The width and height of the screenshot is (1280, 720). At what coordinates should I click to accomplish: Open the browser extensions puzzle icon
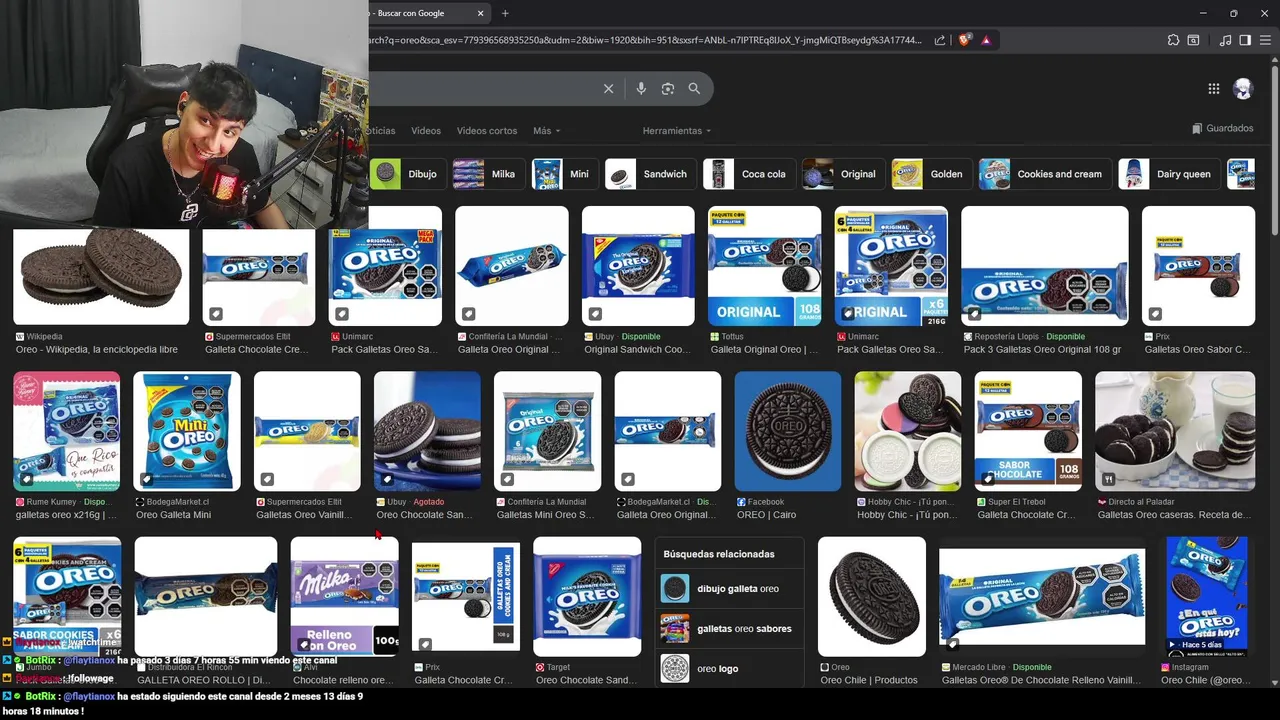[1173, 40]
